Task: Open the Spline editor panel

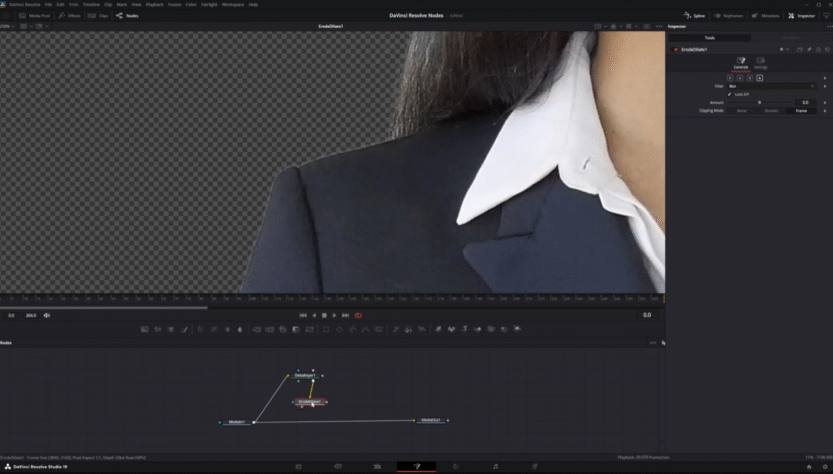Action: pyautogui.click(x=692, y=16)
